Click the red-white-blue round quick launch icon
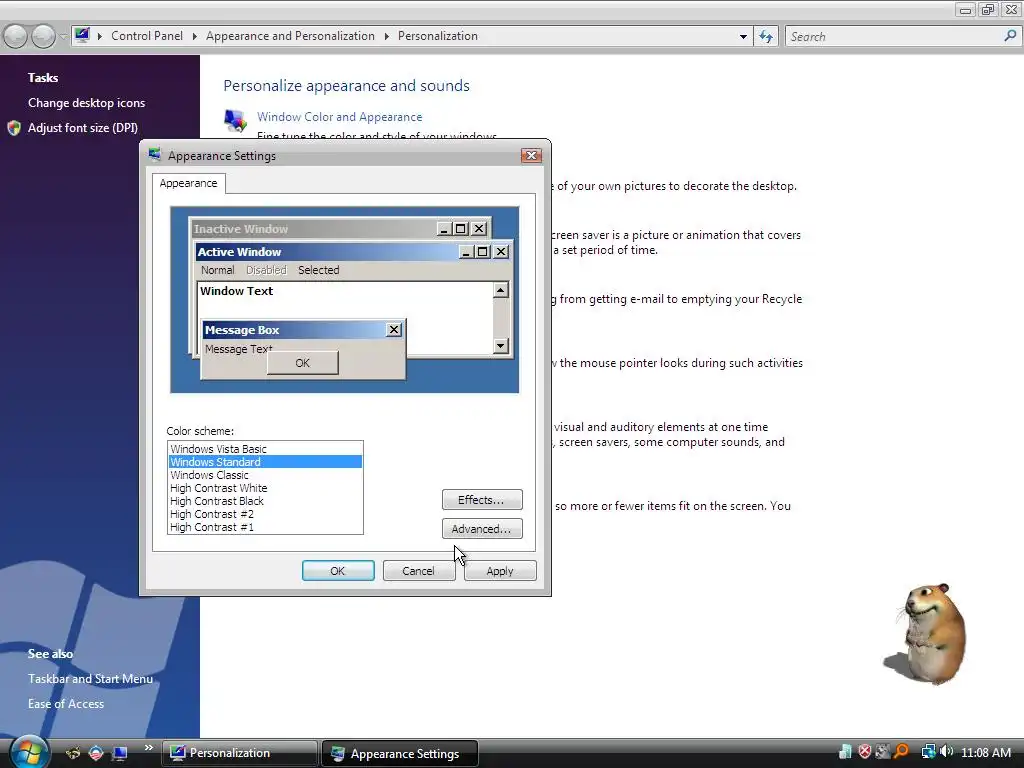This screenshot has height=768, width=1024. pyautogui.click(x=96, y=753)
